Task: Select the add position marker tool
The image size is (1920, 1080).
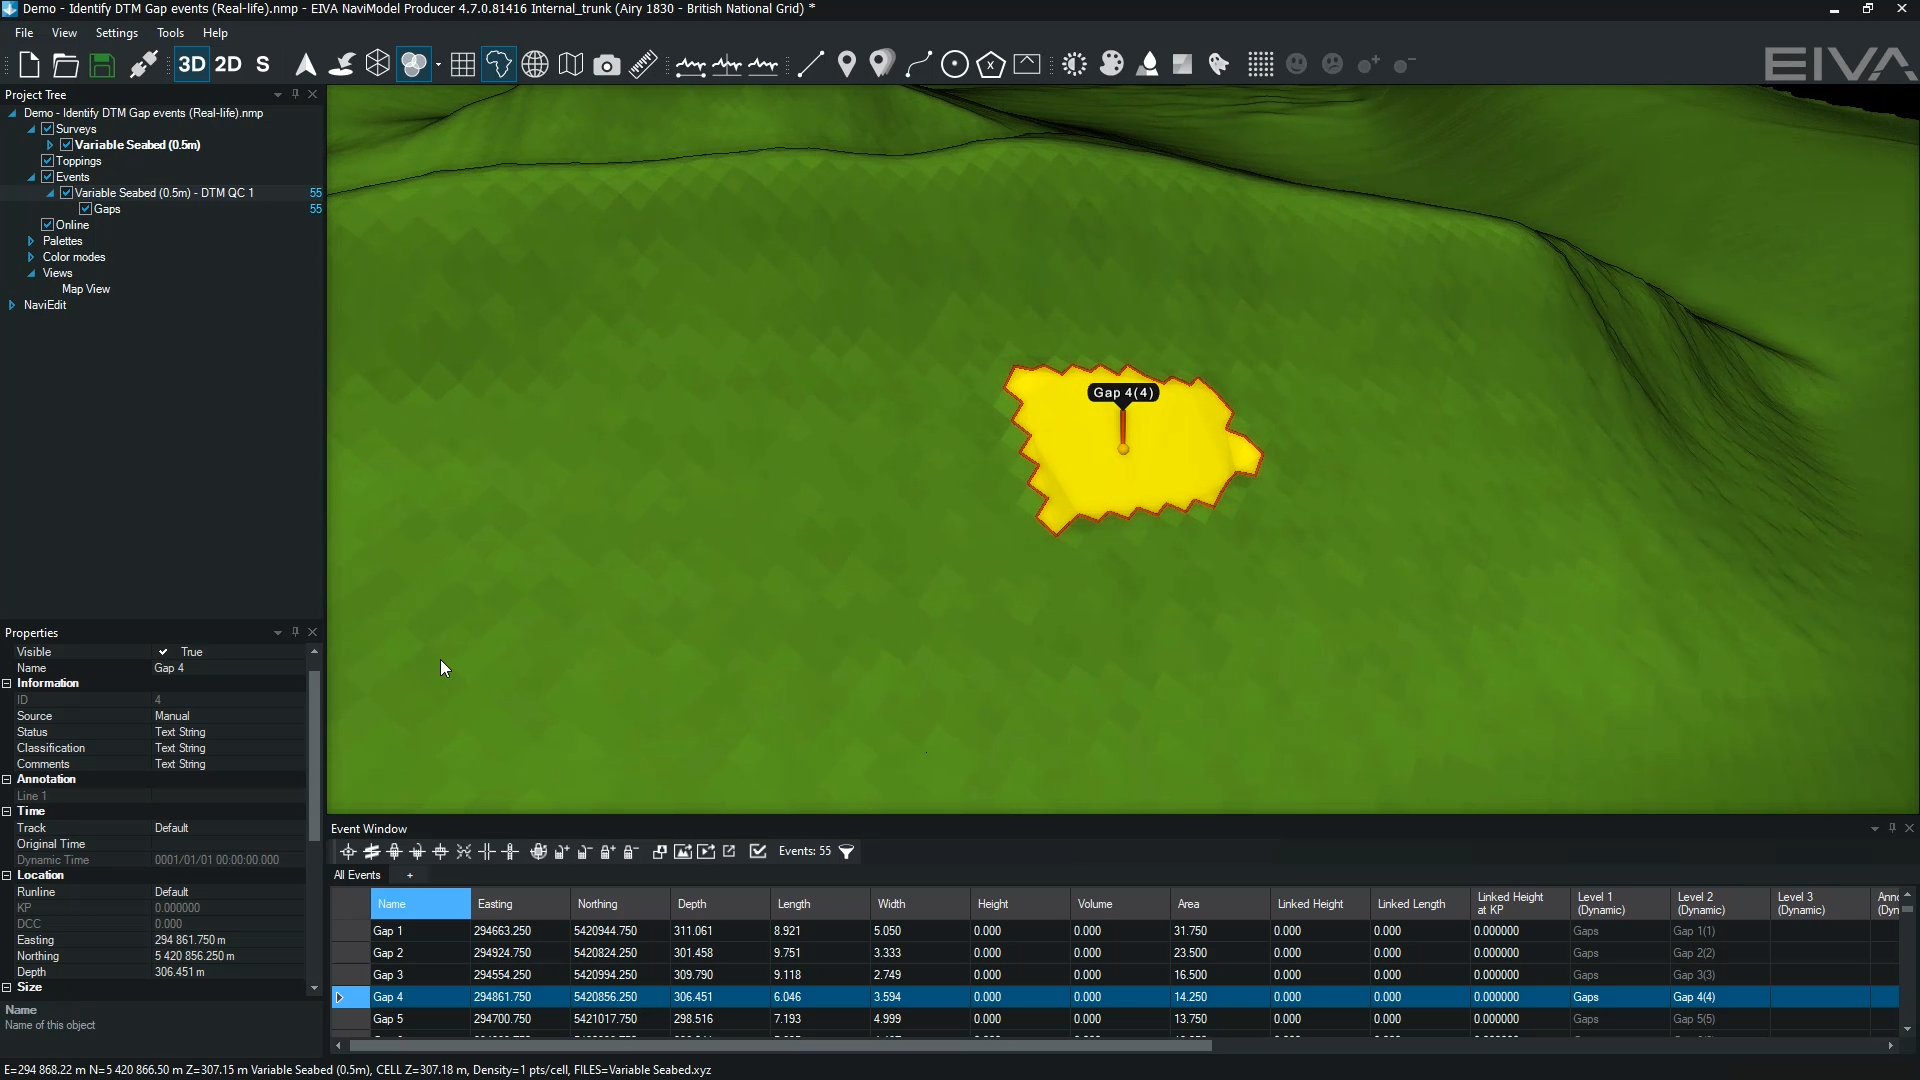Action: click(845, 63)
